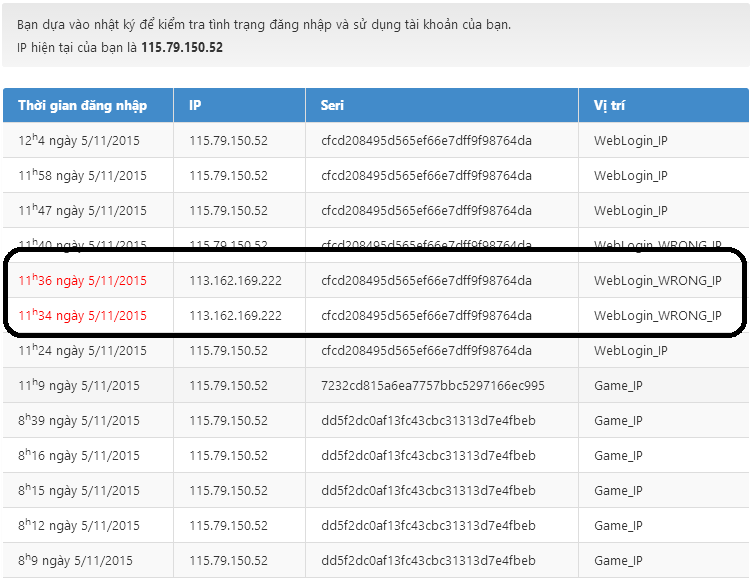Select the 8h39 ngày 5/11/2015 login time
Viewport: 750px width, 578px height.
pos(79,421)
